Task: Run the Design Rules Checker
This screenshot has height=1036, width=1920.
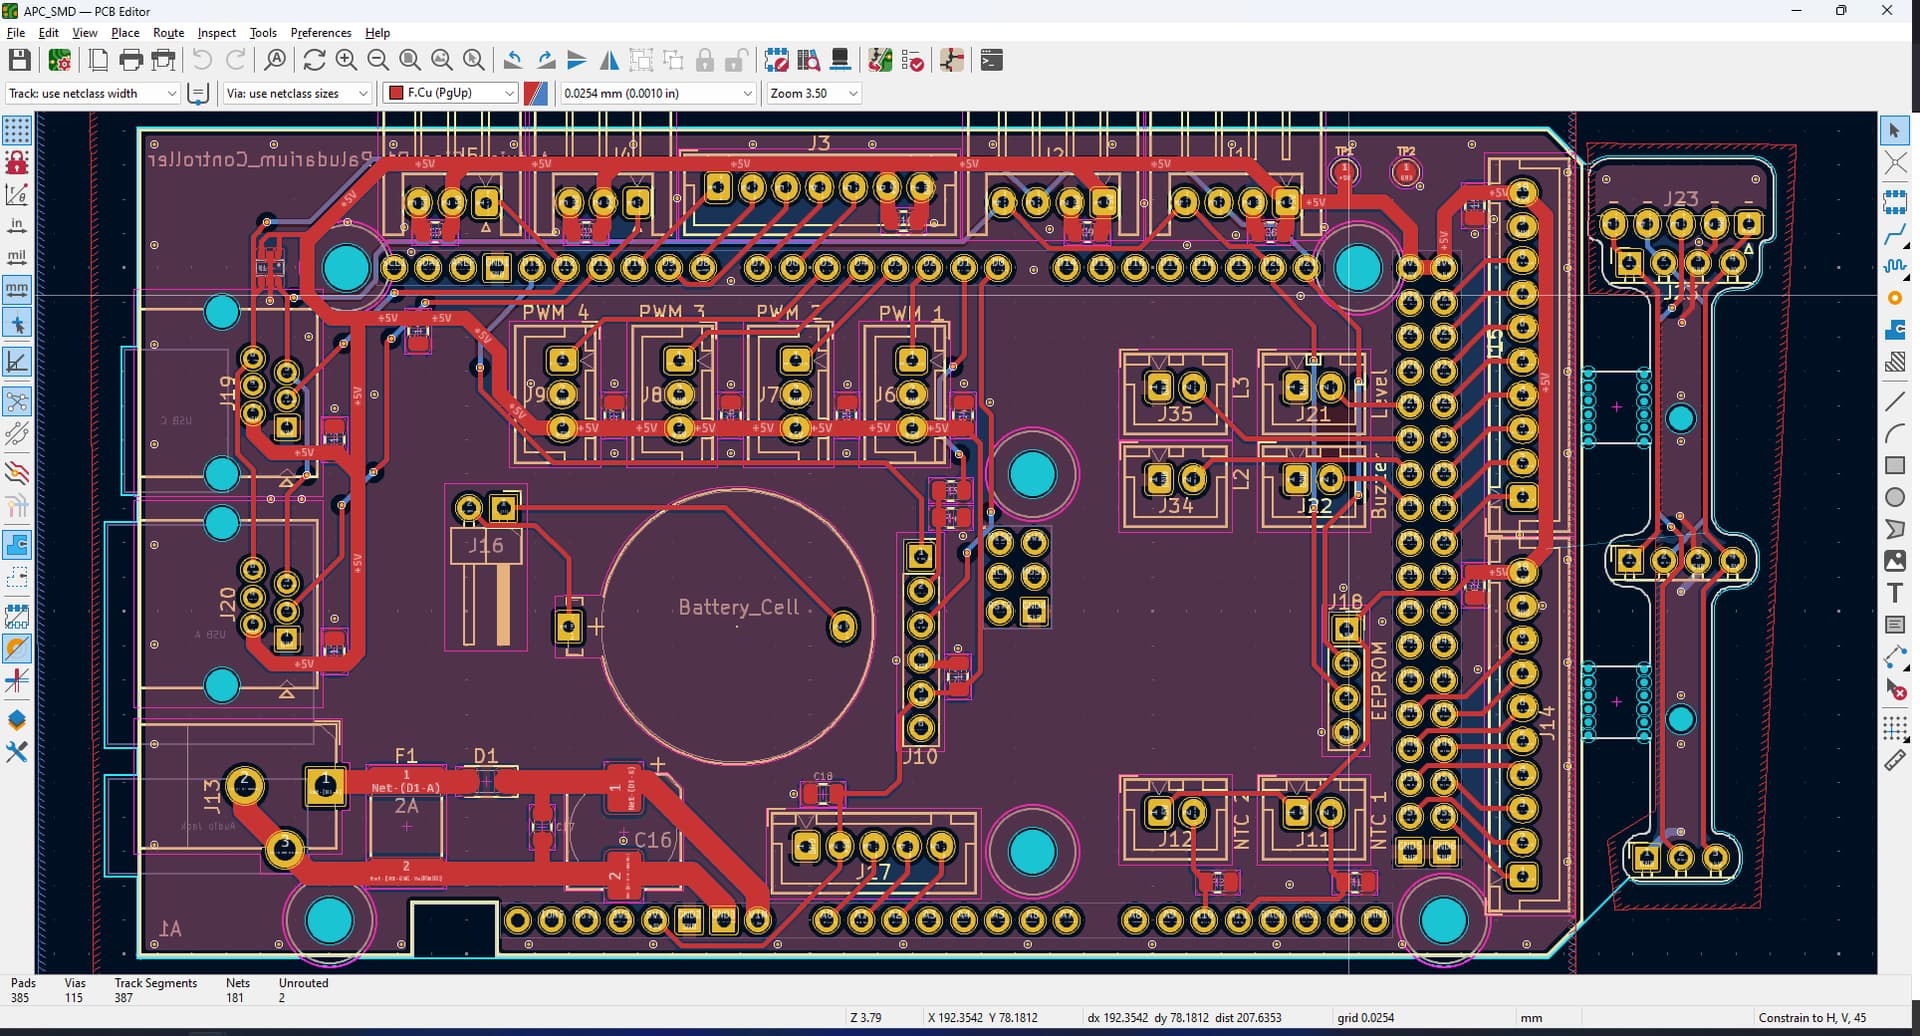Action: pyautogui.click(x=912, y=60)
